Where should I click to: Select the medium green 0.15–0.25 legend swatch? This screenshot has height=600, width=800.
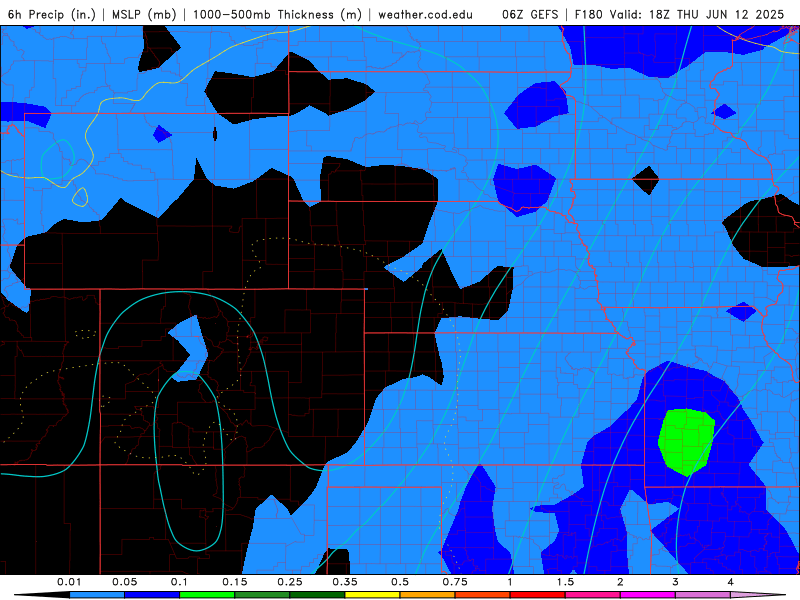(x=262, y=595)
